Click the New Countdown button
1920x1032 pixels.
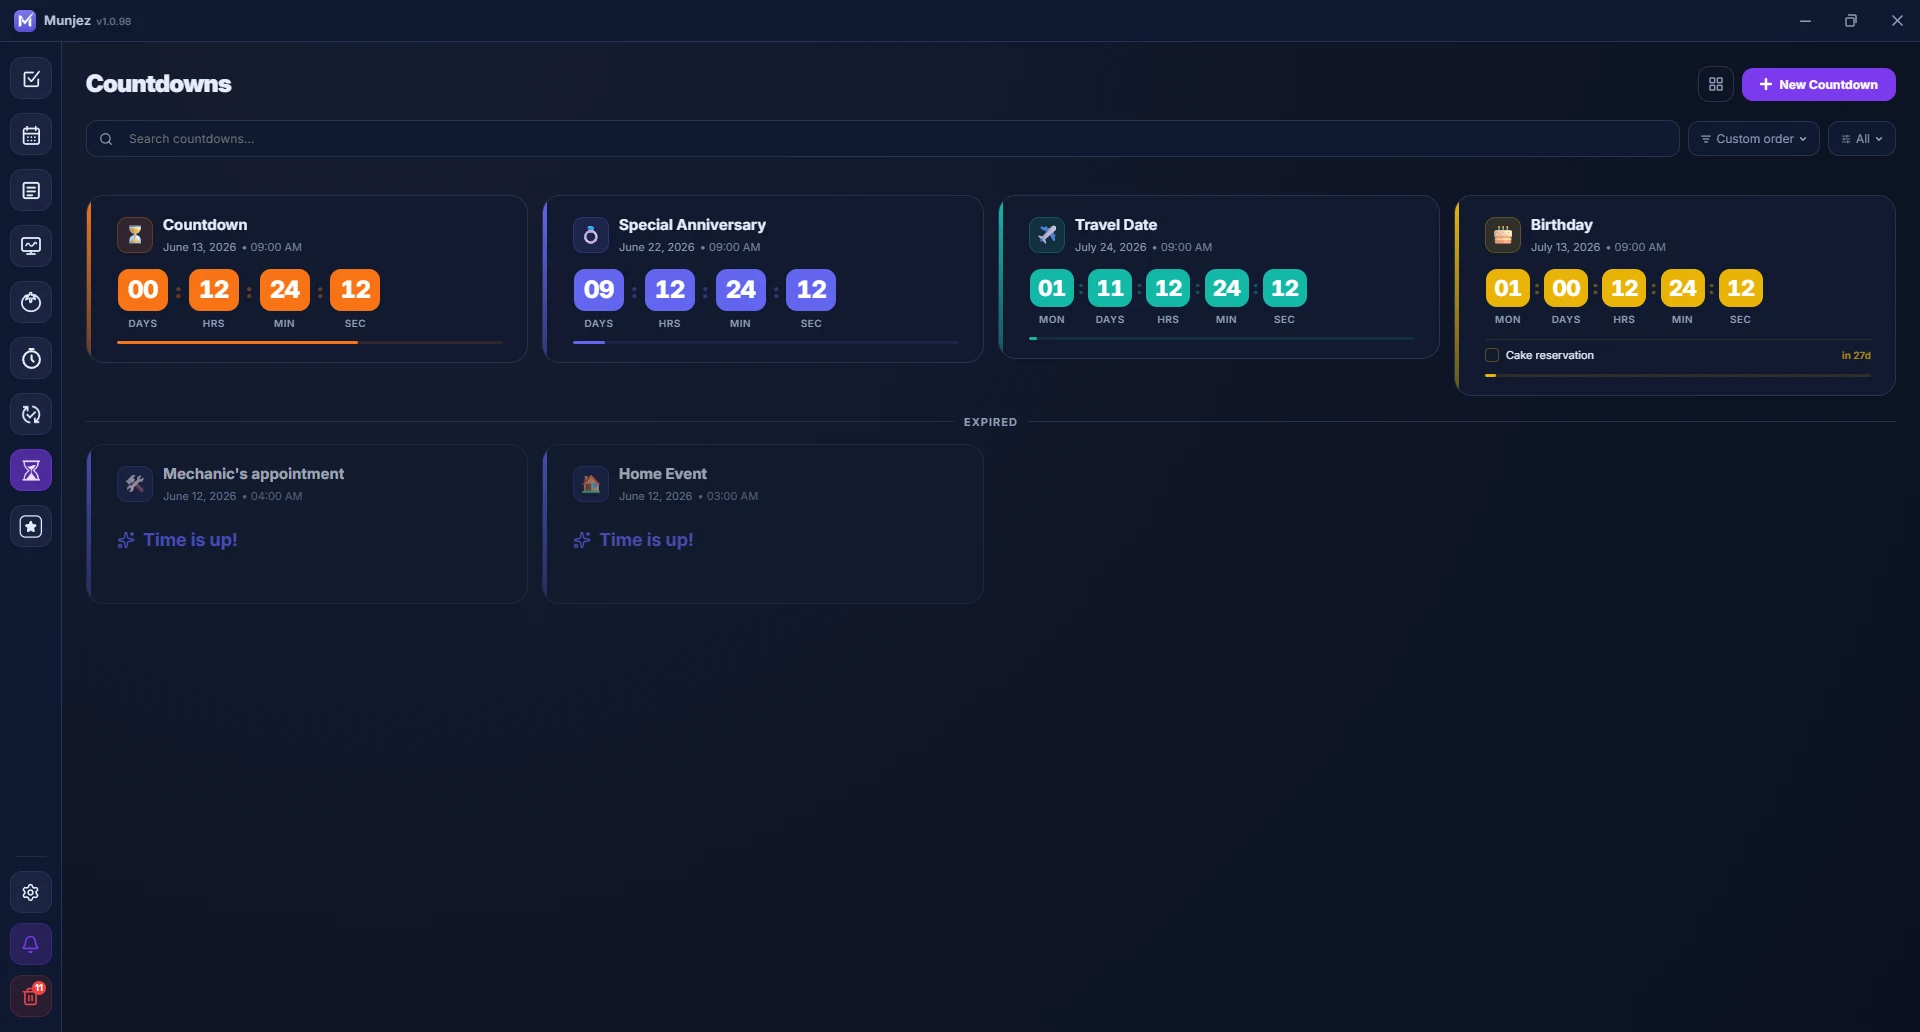[1819, 84]
